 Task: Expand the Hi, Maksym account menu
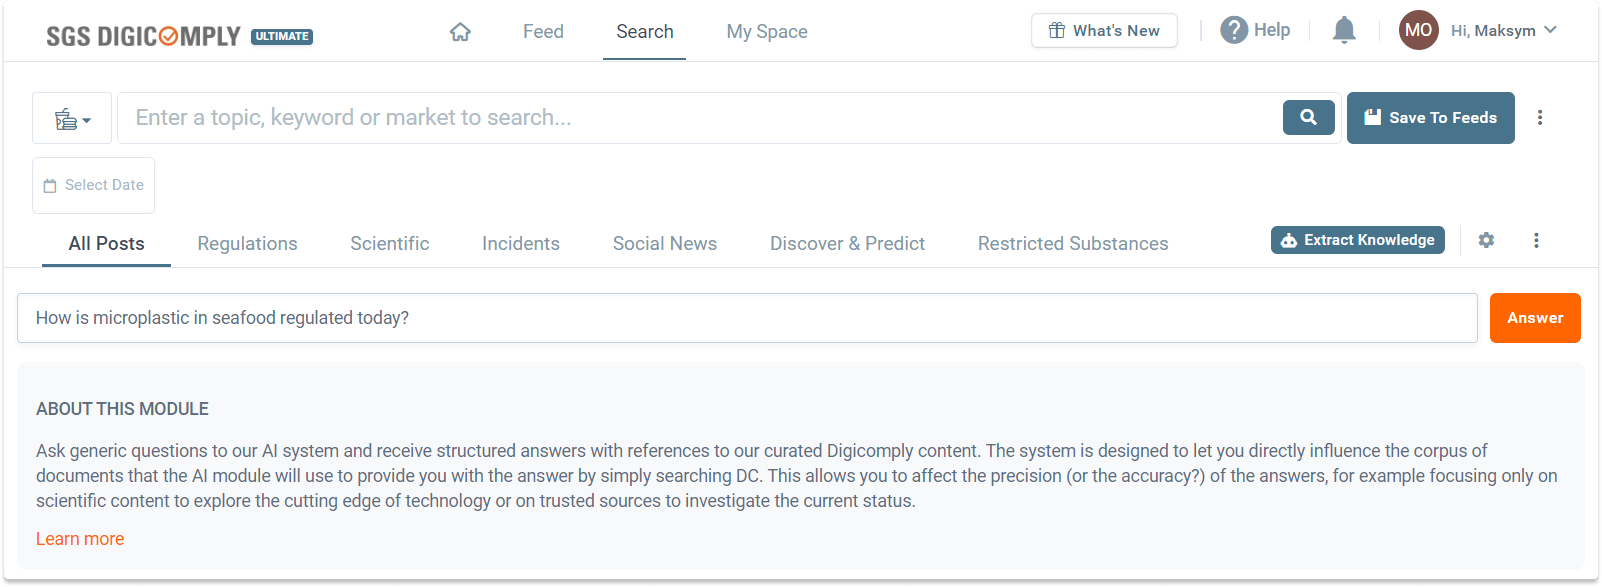click(x=1504, y=31)
